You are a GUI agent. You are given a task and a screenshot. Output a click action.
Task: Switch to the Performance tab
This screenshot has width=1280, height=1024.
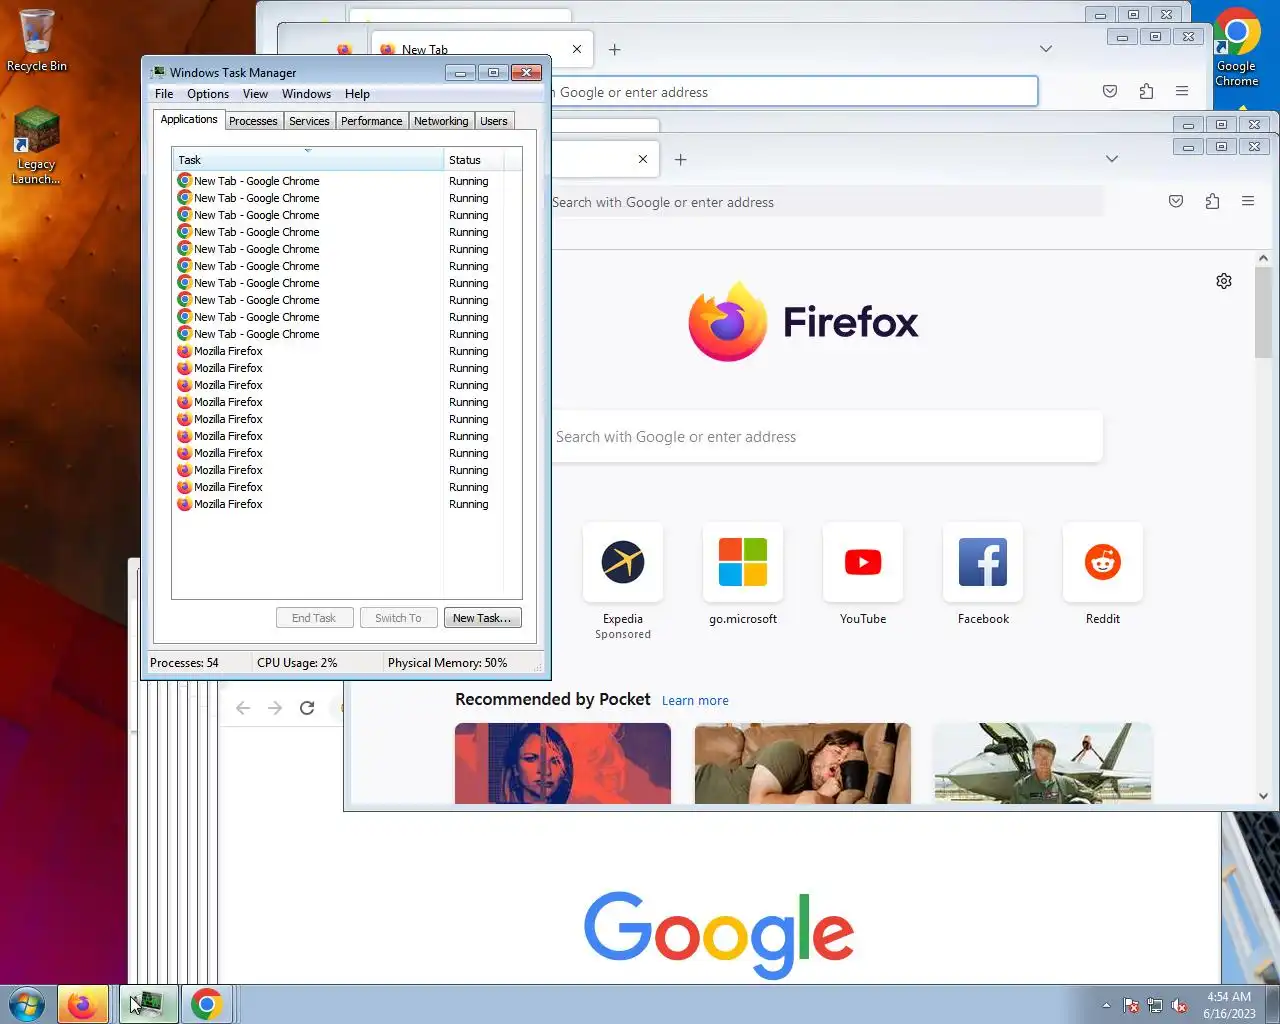[x=371, y=121]
